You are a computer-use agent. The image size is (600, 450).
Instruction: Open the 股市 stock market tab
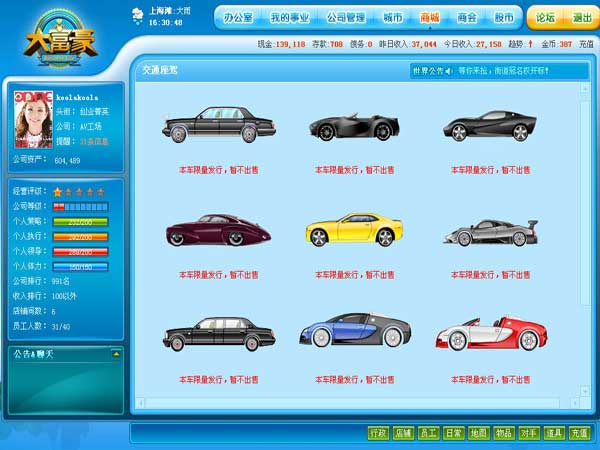click(504, 18)
